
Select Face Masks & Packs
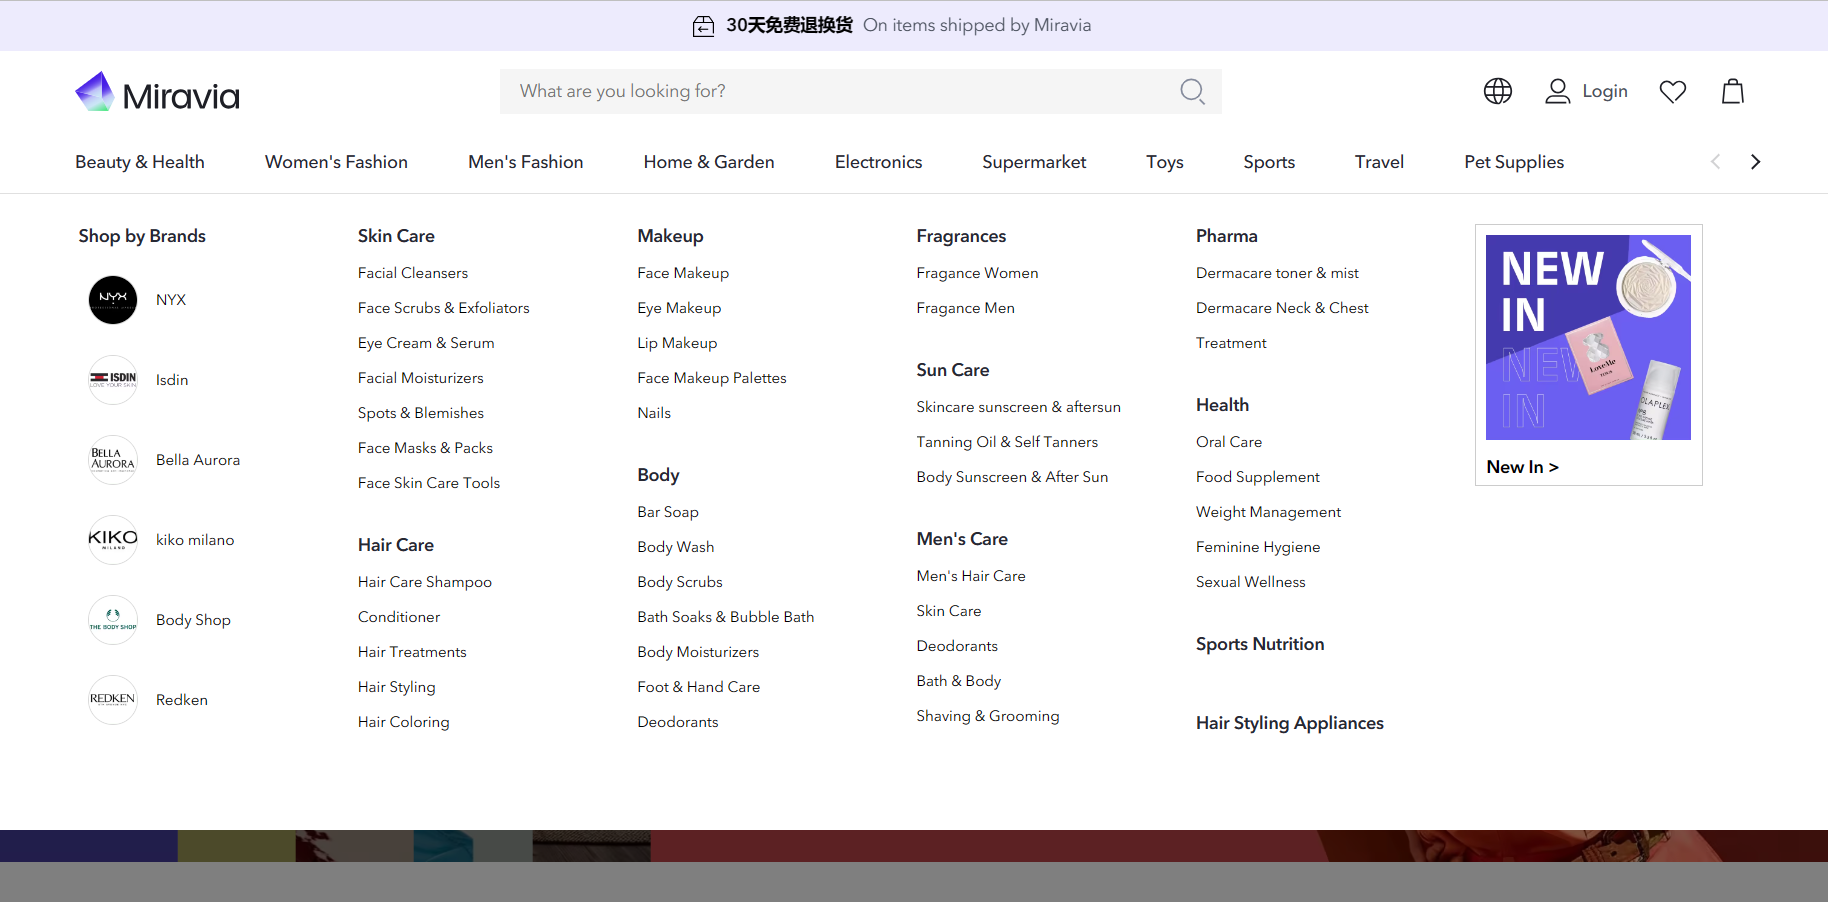(425, 448)
